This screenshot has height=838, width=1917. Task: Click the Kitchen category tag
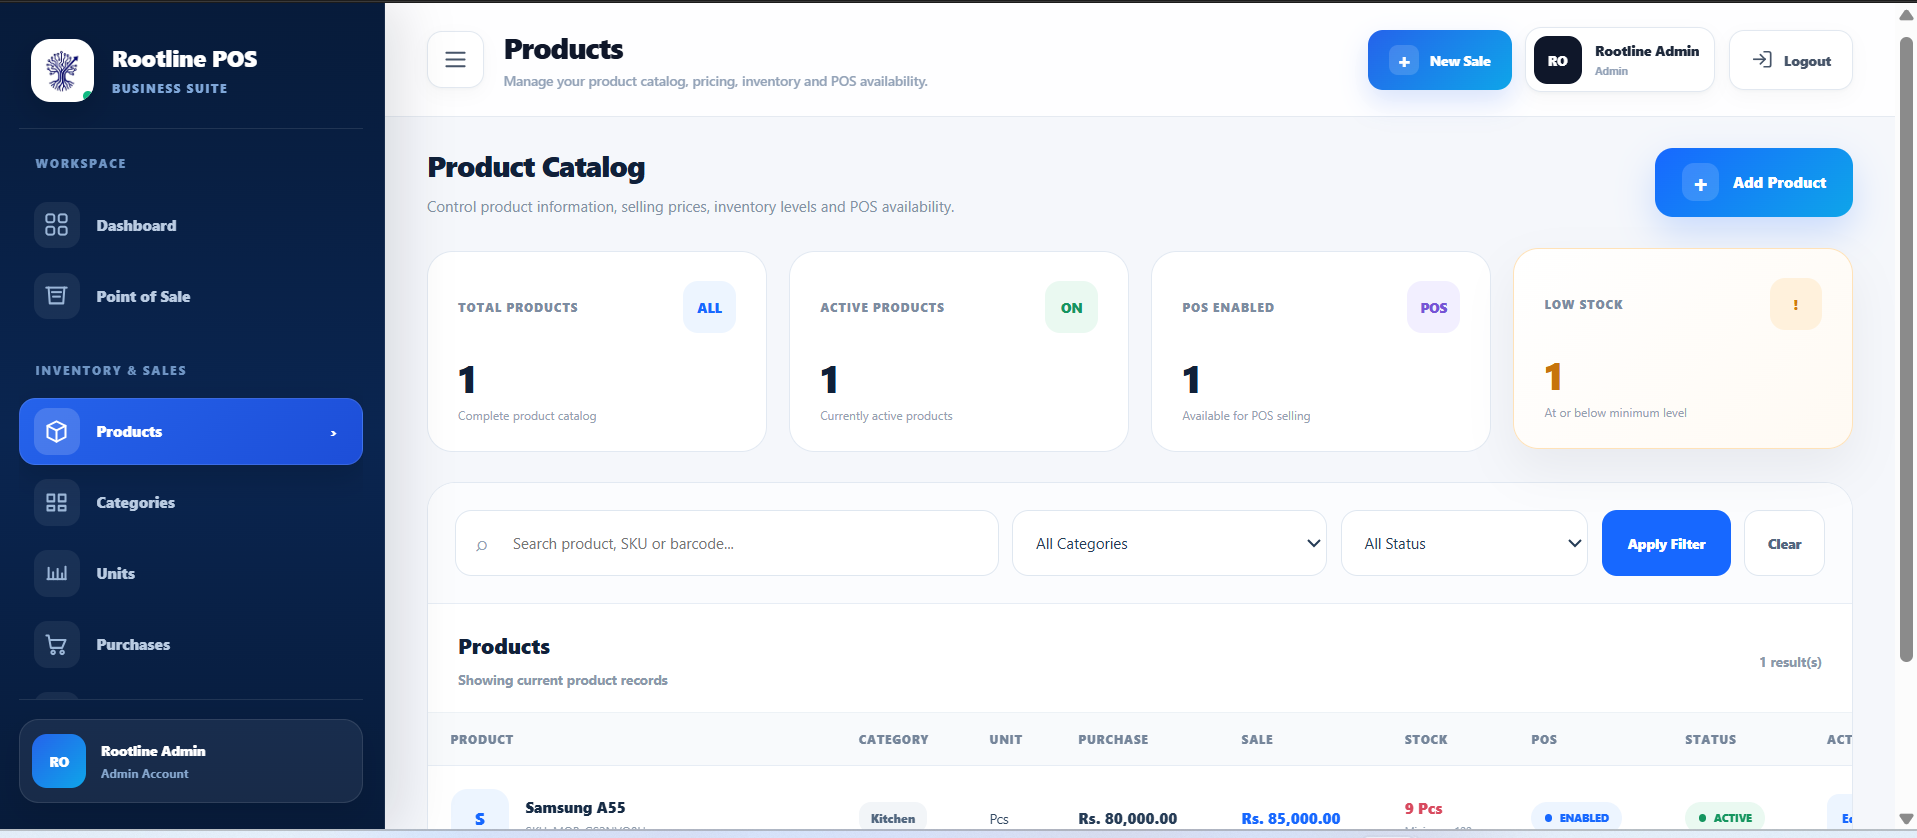pyautogui.click(x=893, y=817)
